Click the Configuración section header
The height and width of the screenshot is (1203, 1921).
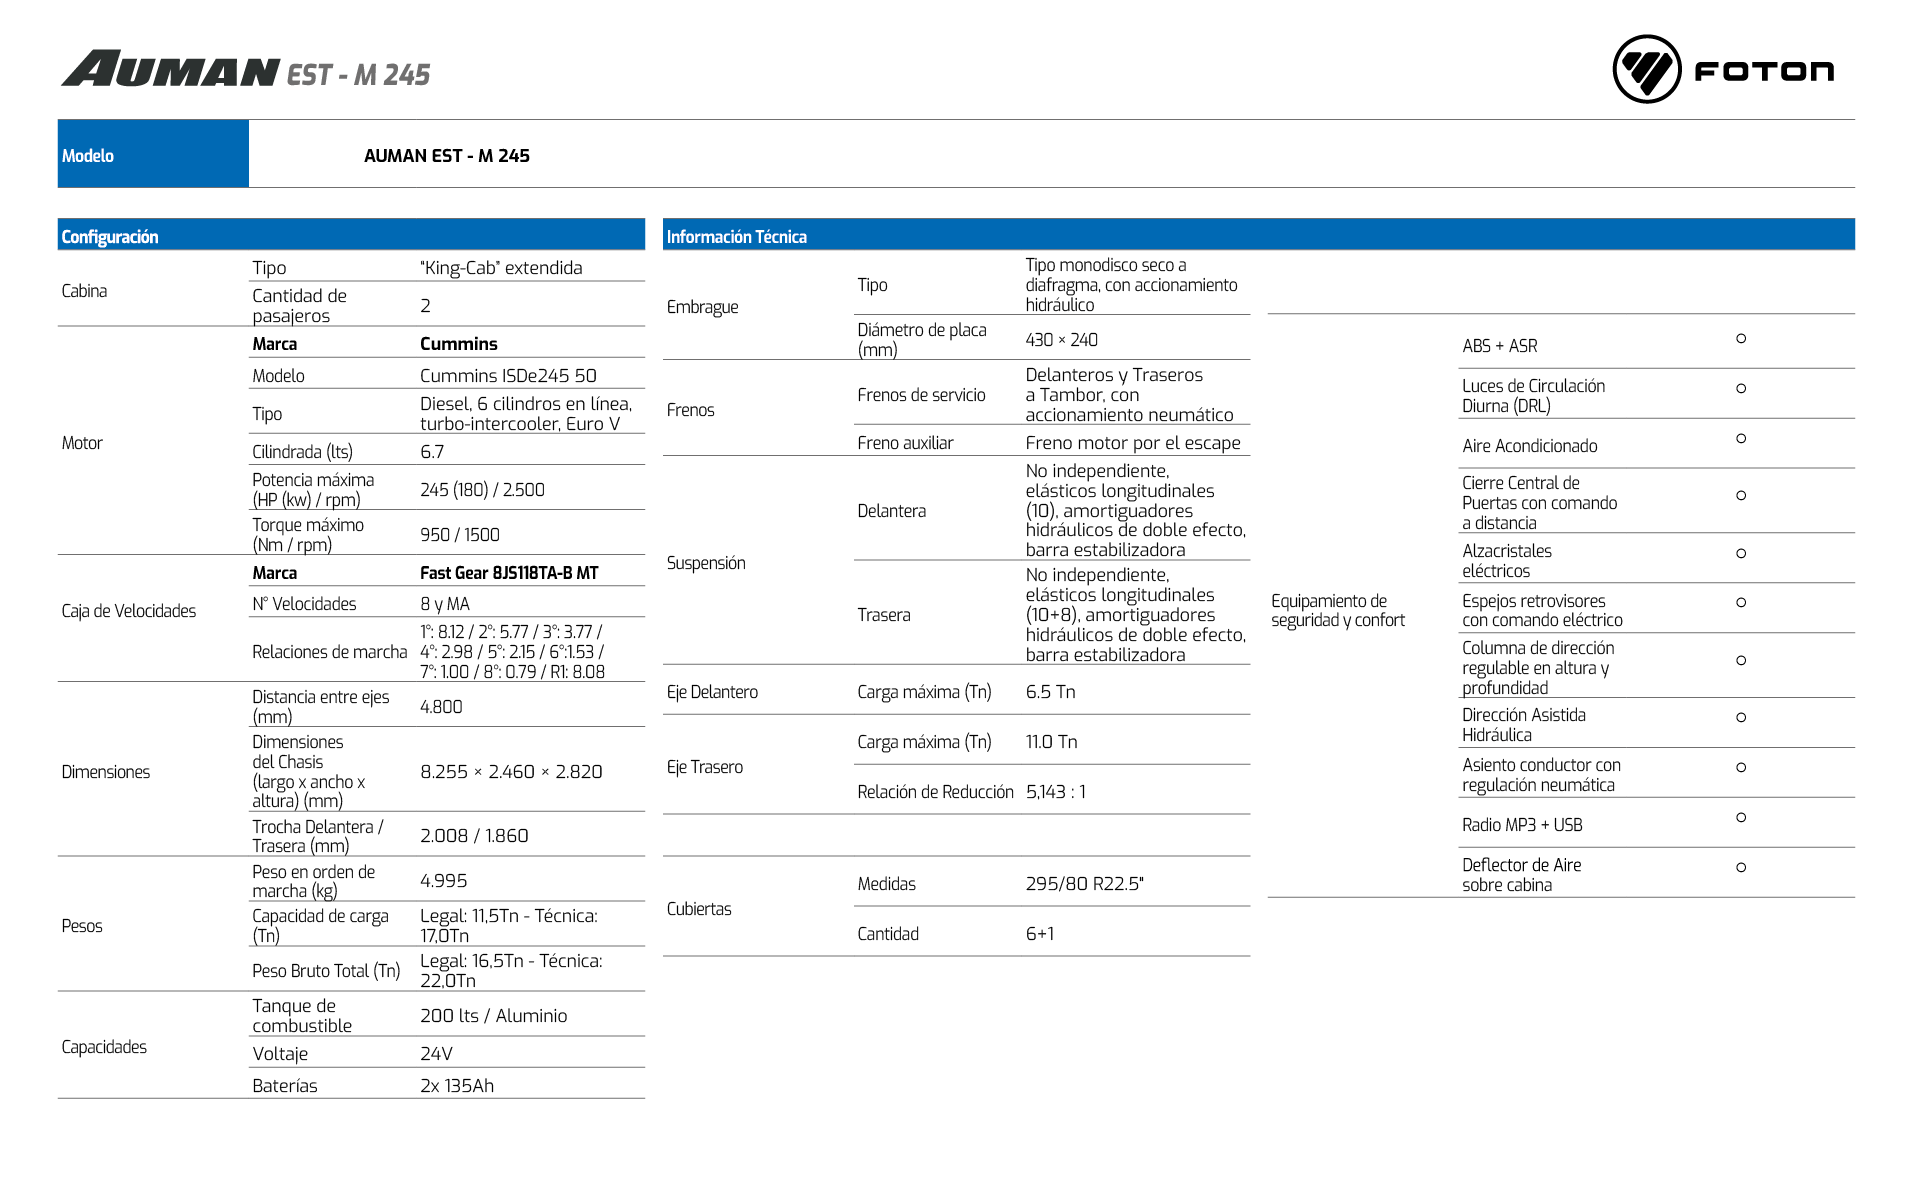[351, 235]
